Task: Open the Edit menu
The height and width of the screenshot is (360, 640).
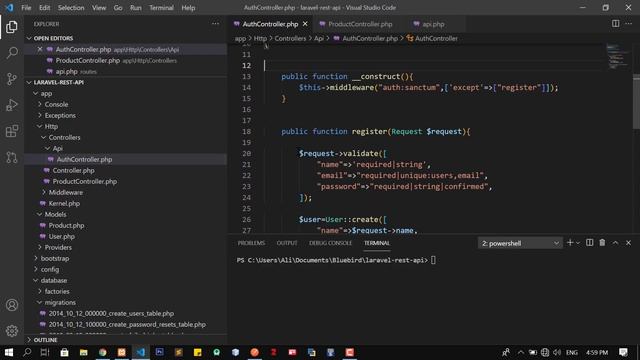Action: tap(44, 8)
